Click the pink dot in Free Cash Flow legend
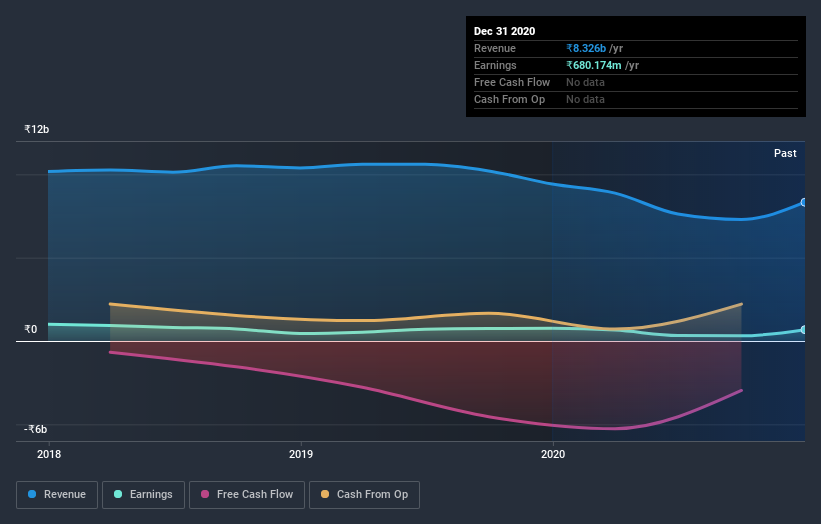The height and width of the screenshot is (524, 821). pyautogui.click(x=205, y=494)
